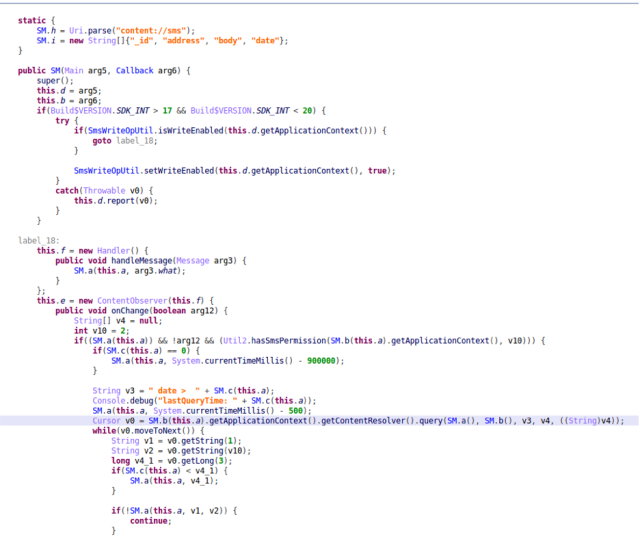Image resolution: width=640 pixels, height=543 pixels.
Task: Select the Uri.parse call
Action: click(132, 31)
